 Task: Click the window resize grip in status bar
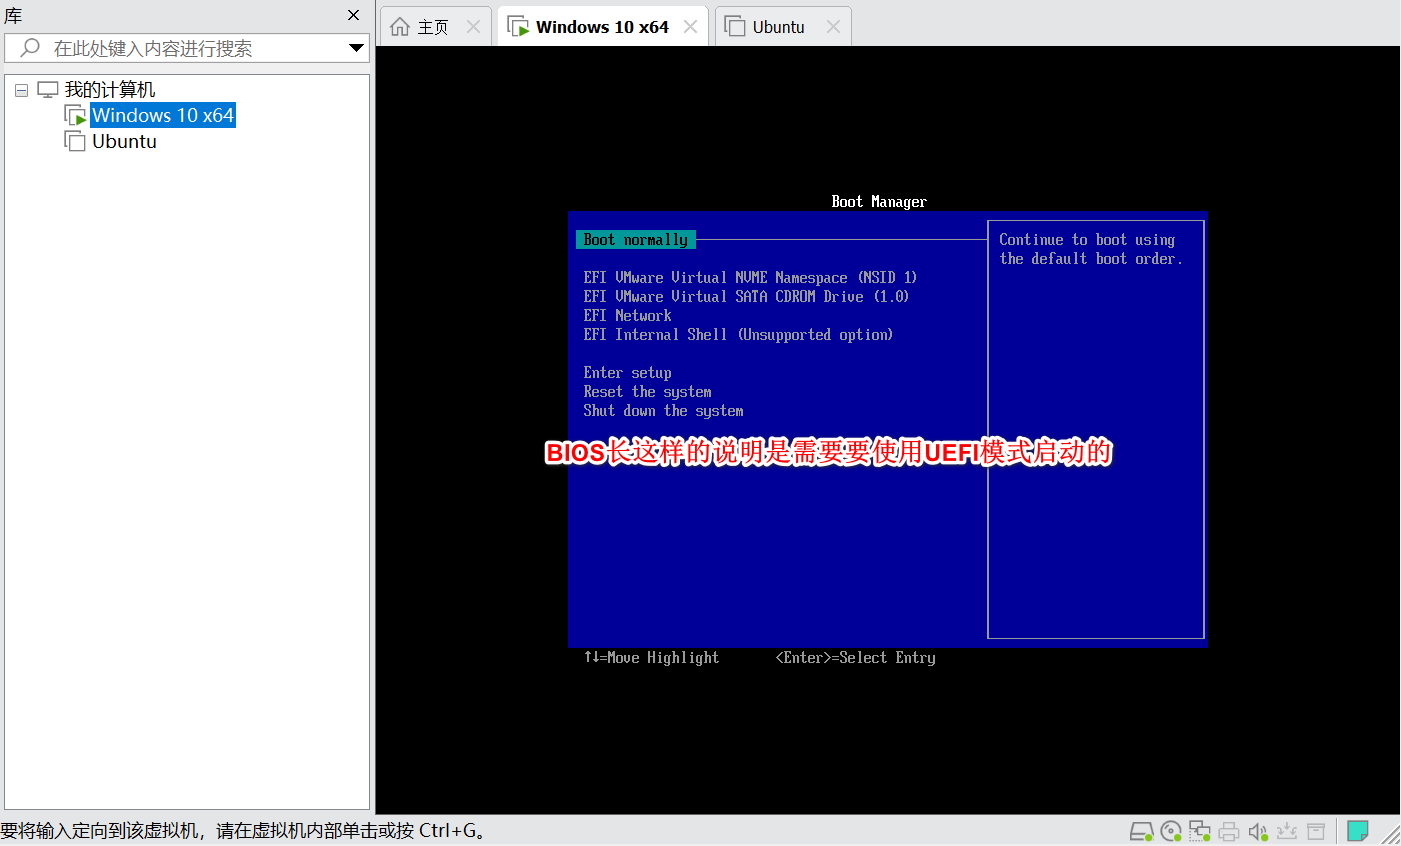click(1390, 834)
